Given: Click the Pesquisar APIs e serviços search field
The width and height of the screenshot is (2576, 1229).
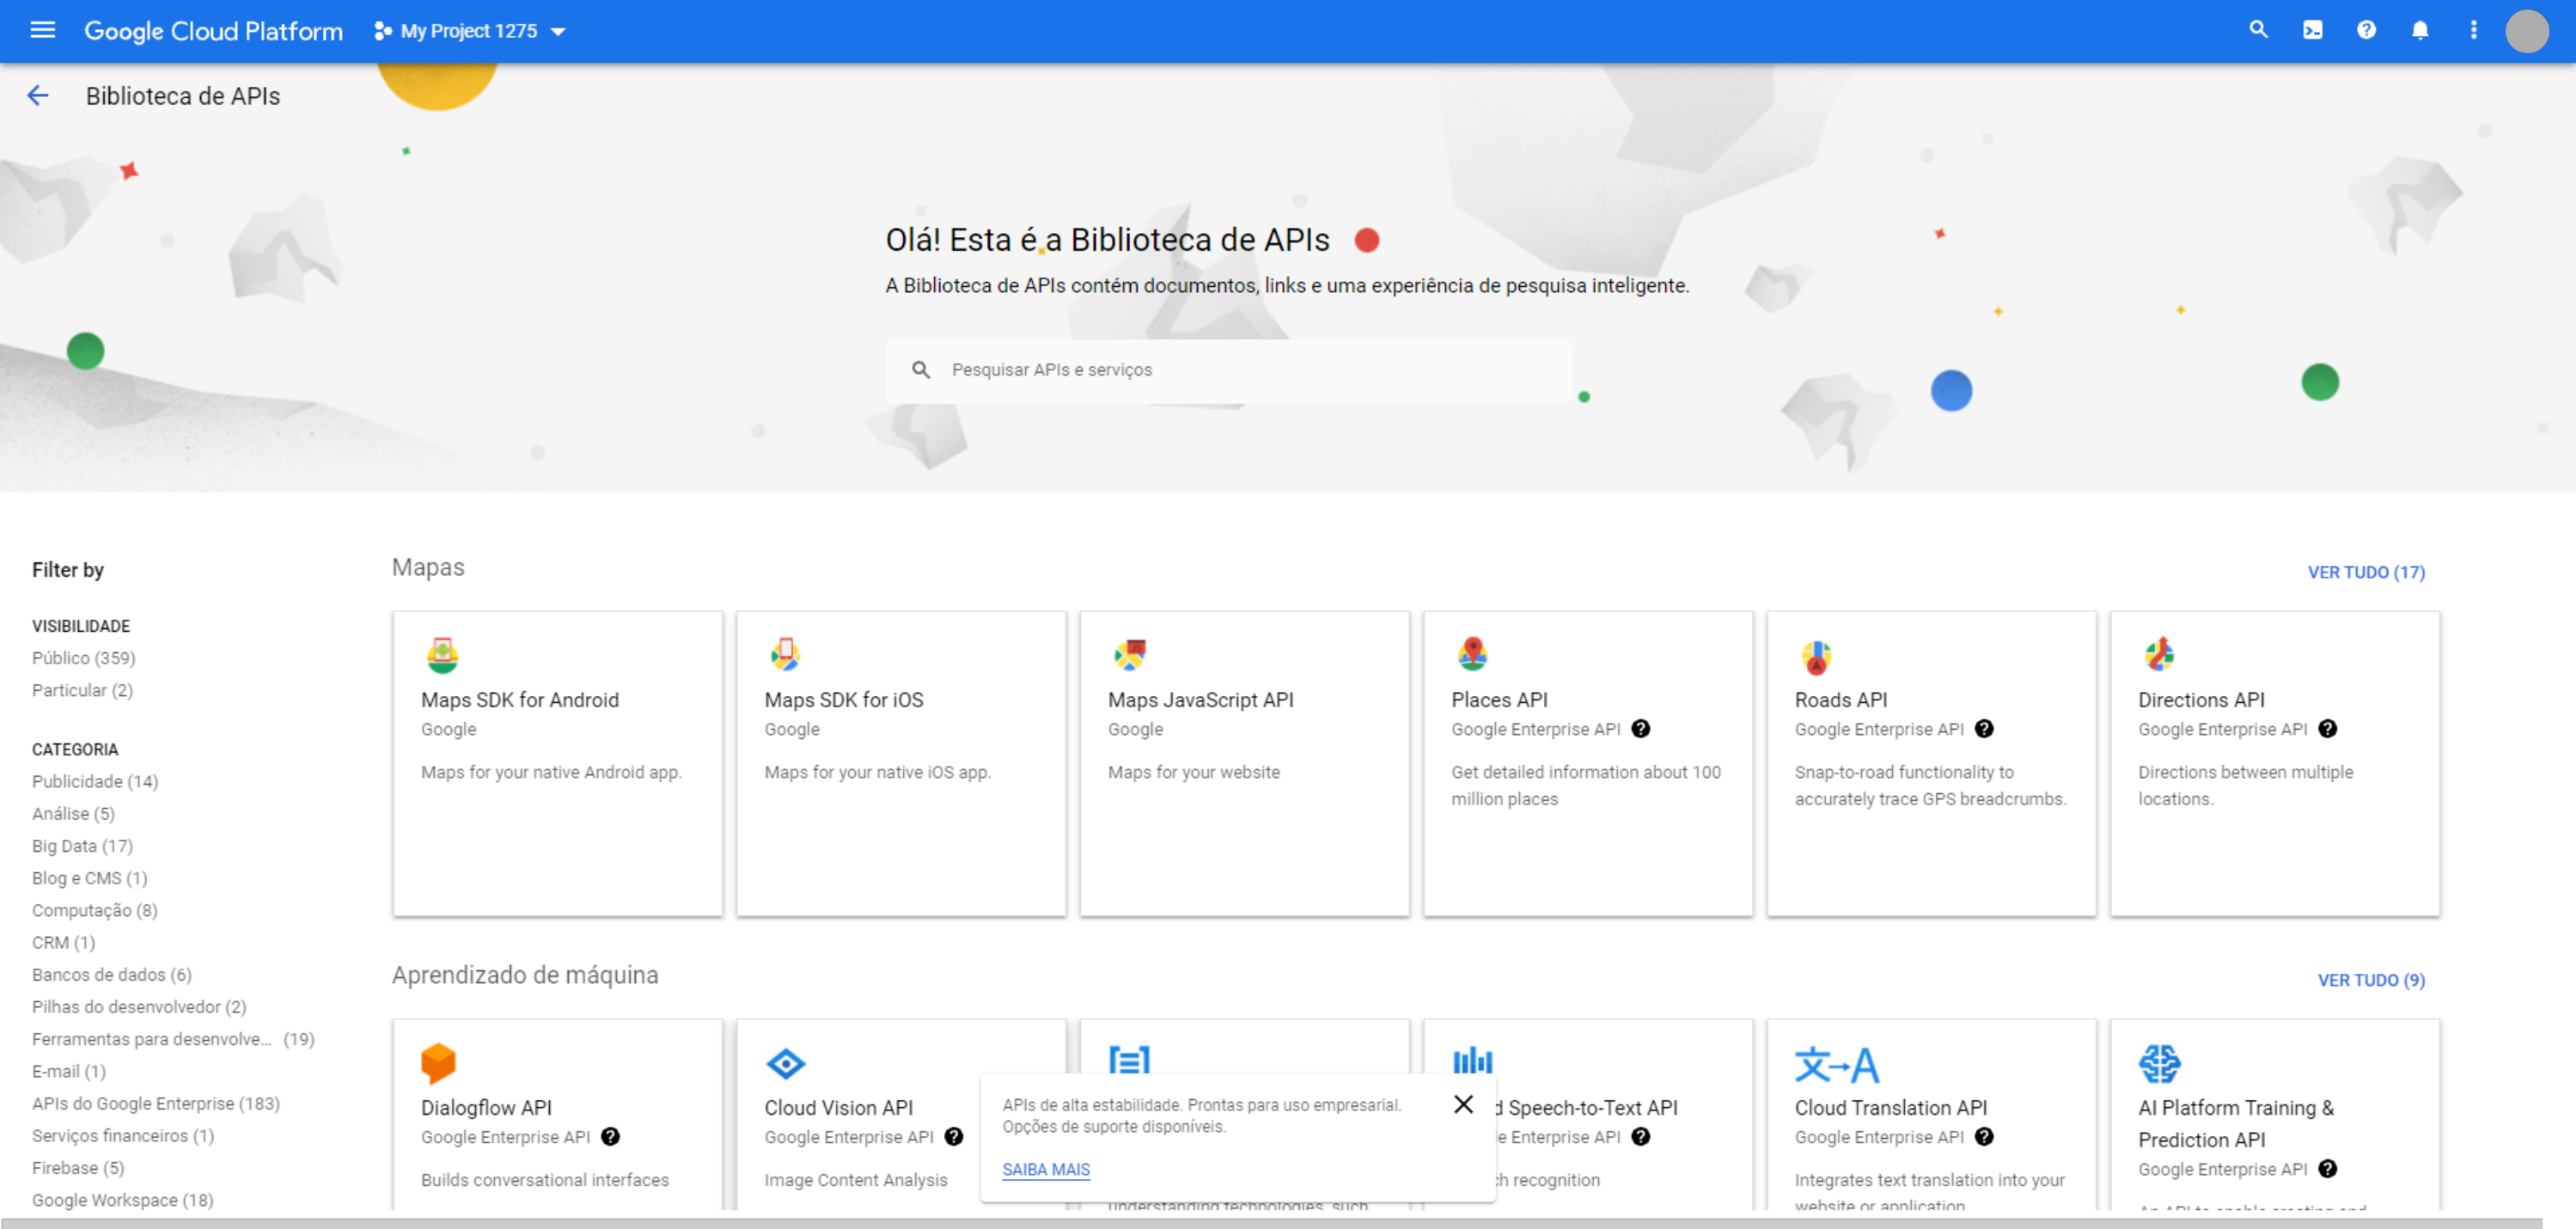Looking at the screenshot, I should [1228, 370].
